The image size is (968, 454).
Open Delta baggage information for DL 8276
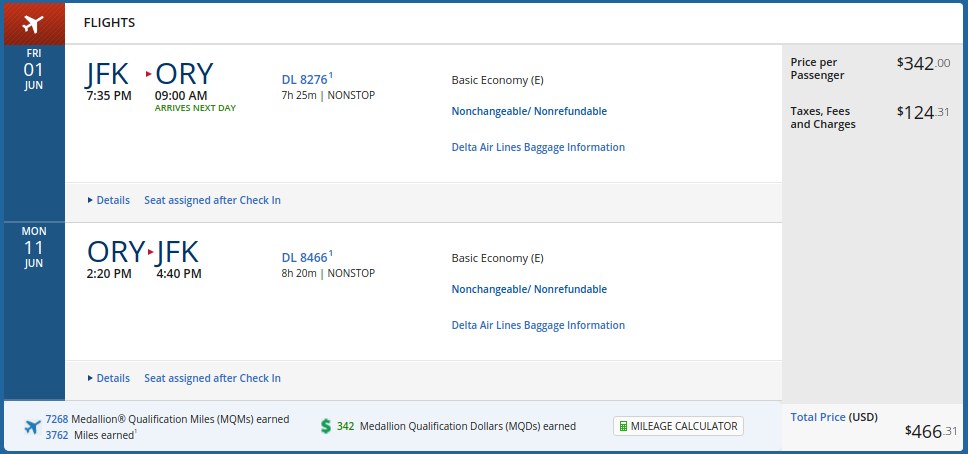pyautogui.click(x=538, y=147)
